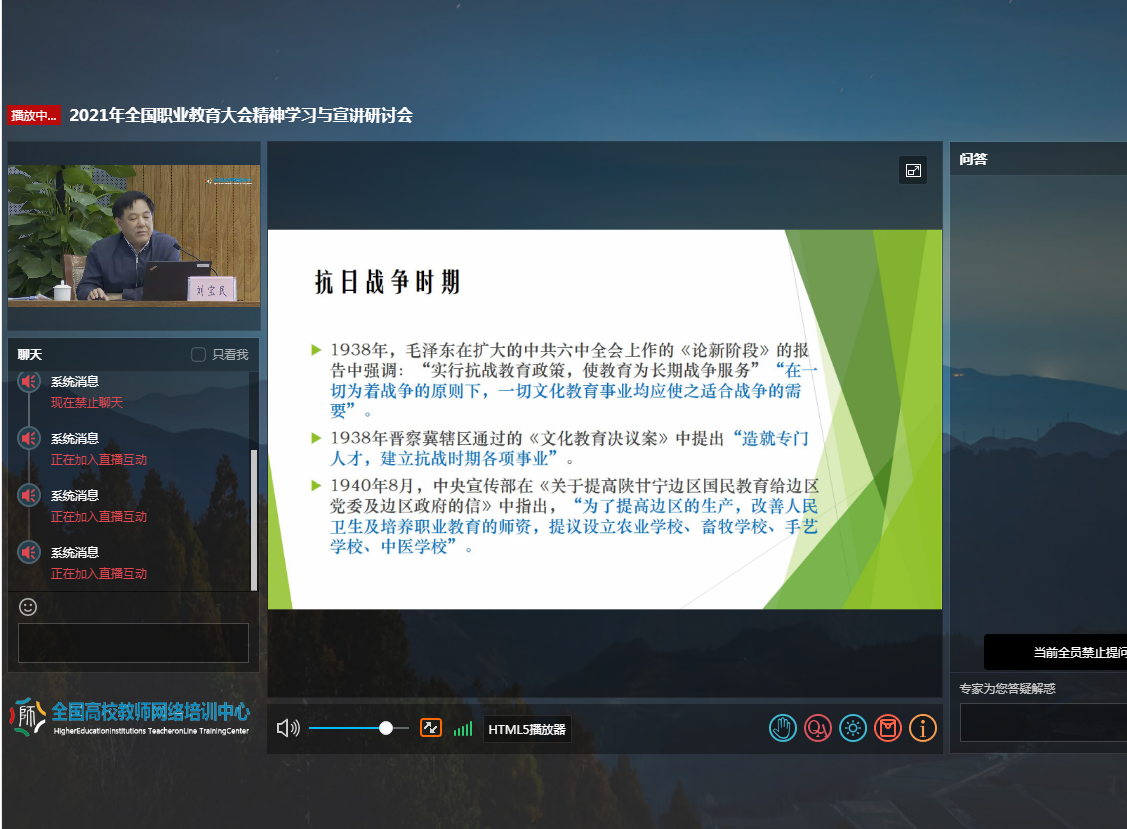Click the 全国高校教师网络培训中心 logo

click(x=131, y=716)
